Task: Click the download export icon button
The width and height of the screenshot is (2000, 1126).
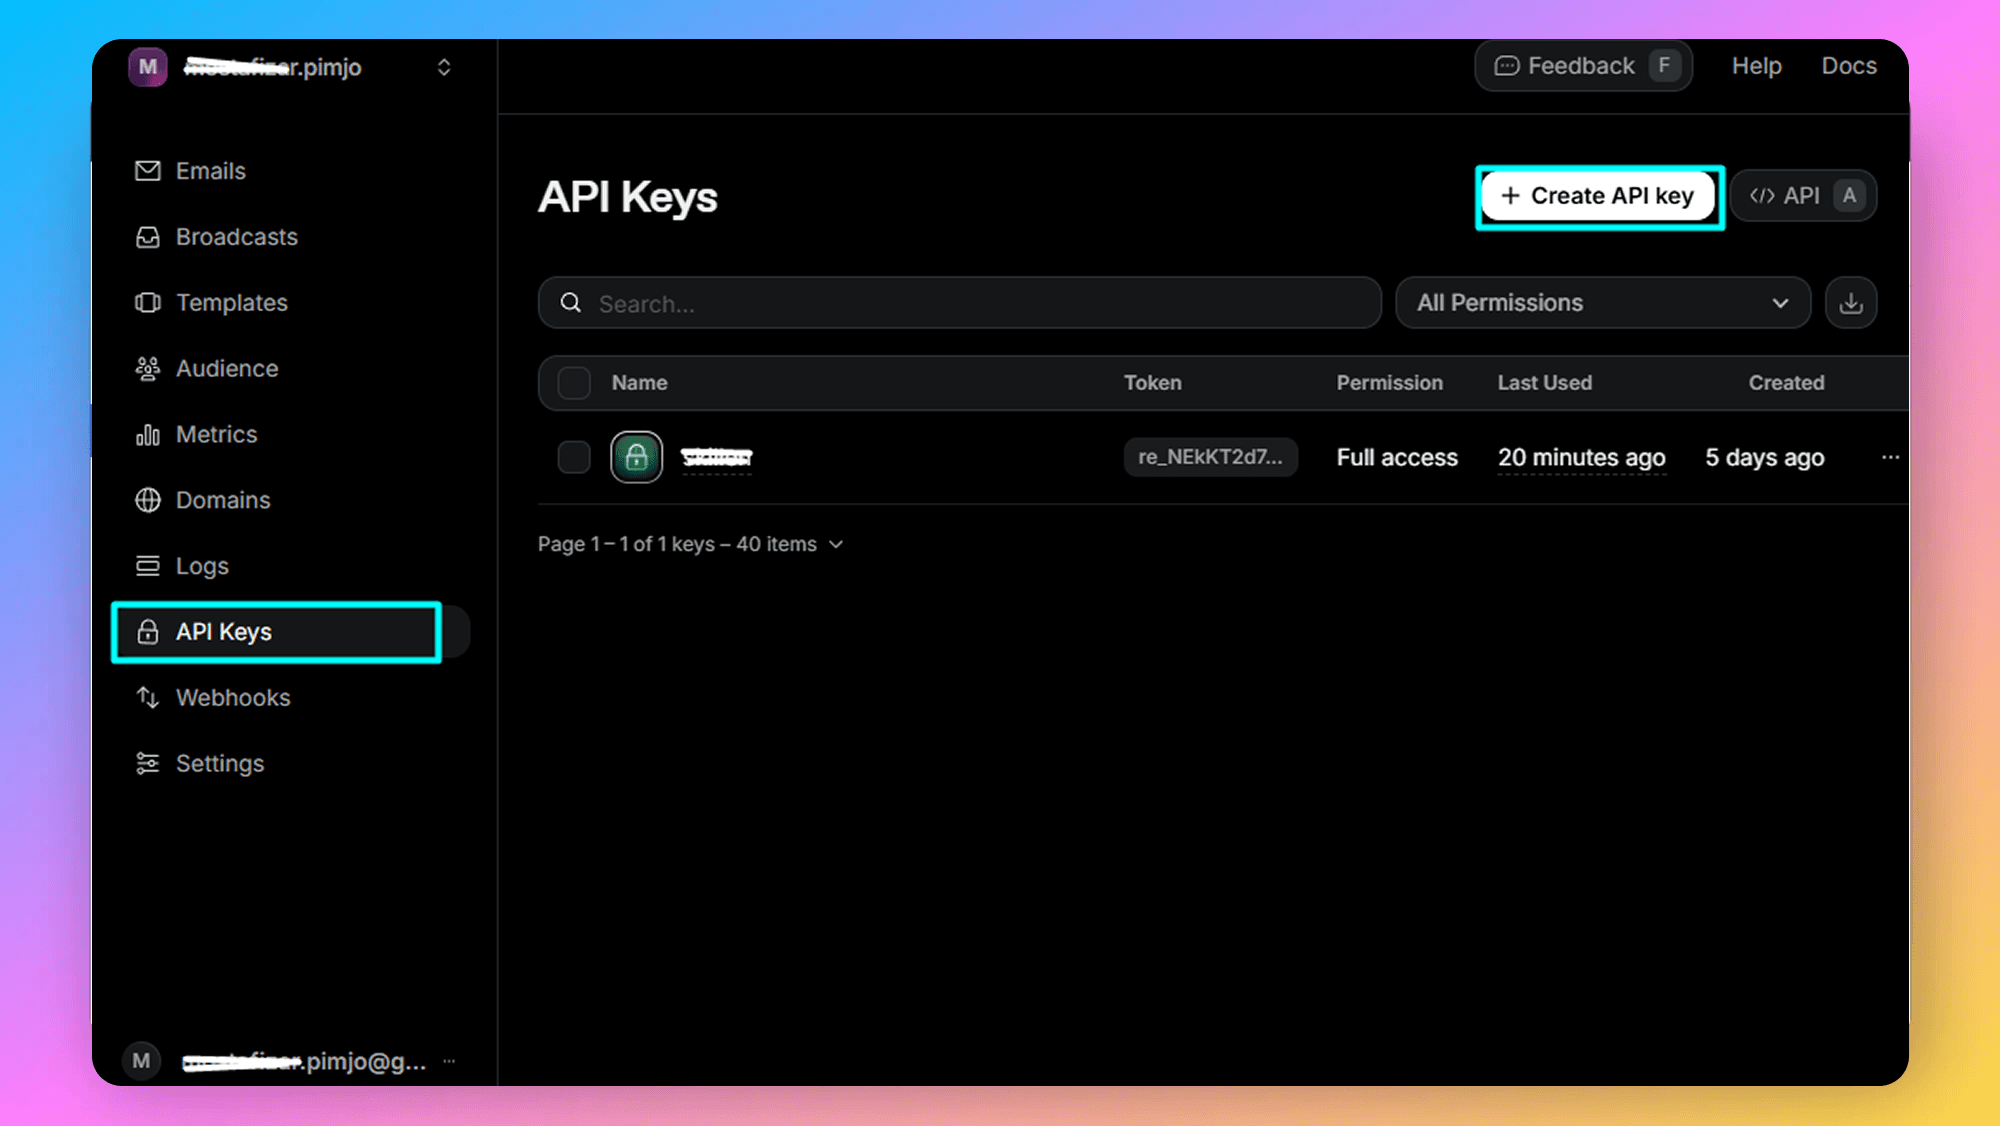Action: pyautogui.click(x=1851, y=303)
